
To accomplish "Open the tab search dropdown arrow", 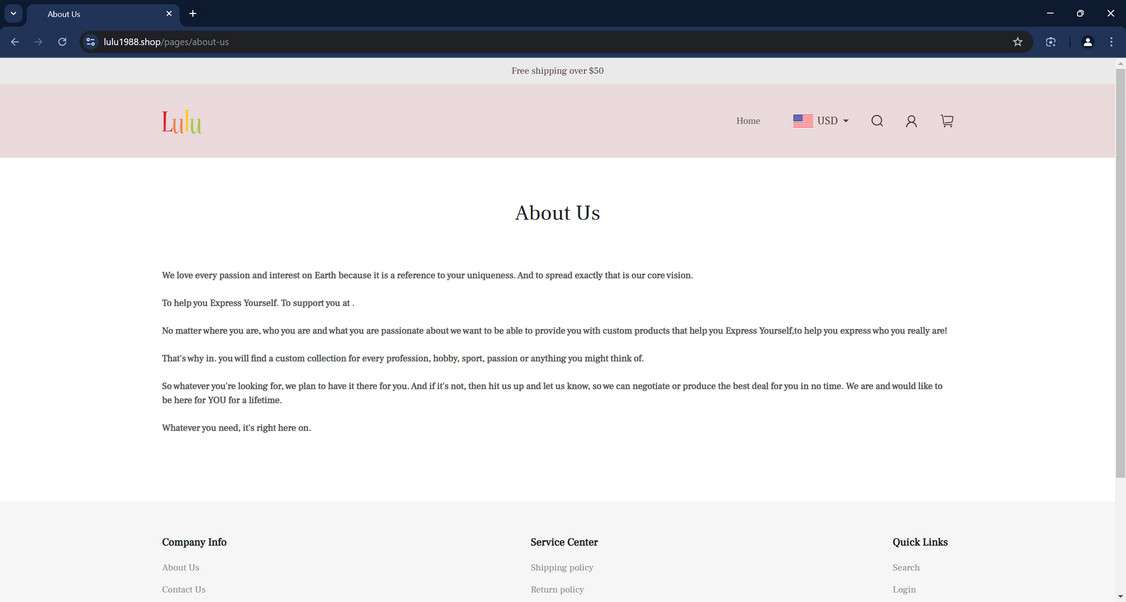I will (13, 14).
